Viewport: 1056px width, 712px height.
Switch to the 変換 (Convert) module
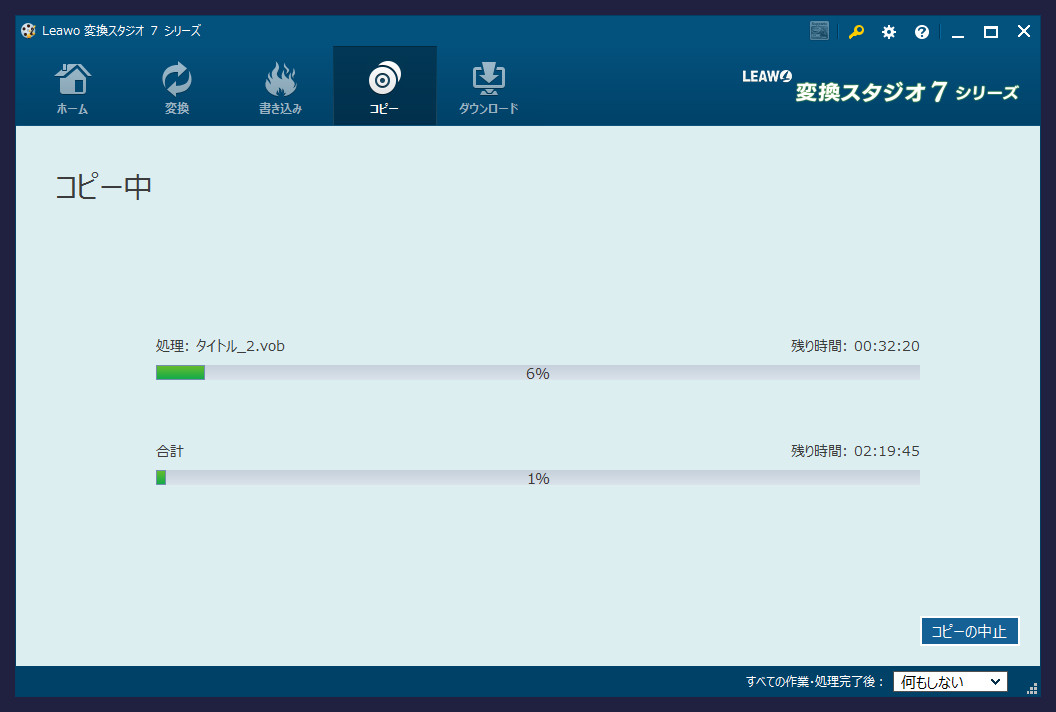[x=177, y=88]
